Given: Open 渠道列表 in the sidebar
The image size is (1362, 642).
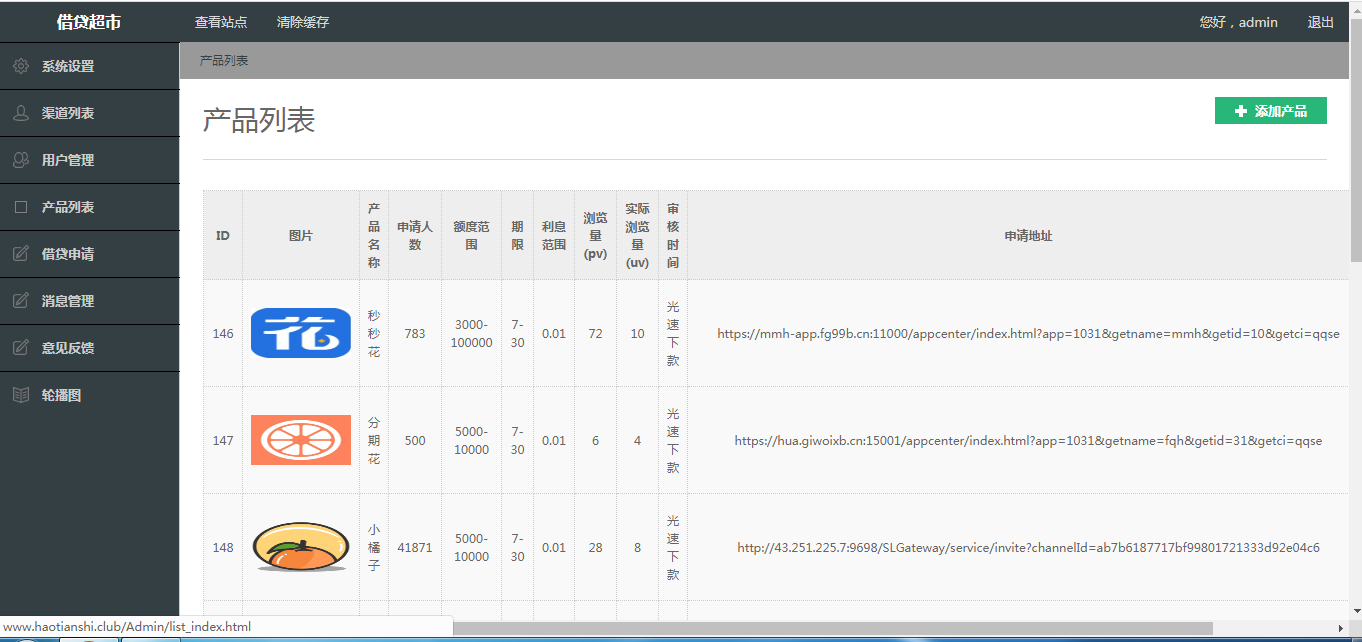Looking at the screenshot, I should coord(90,113).
